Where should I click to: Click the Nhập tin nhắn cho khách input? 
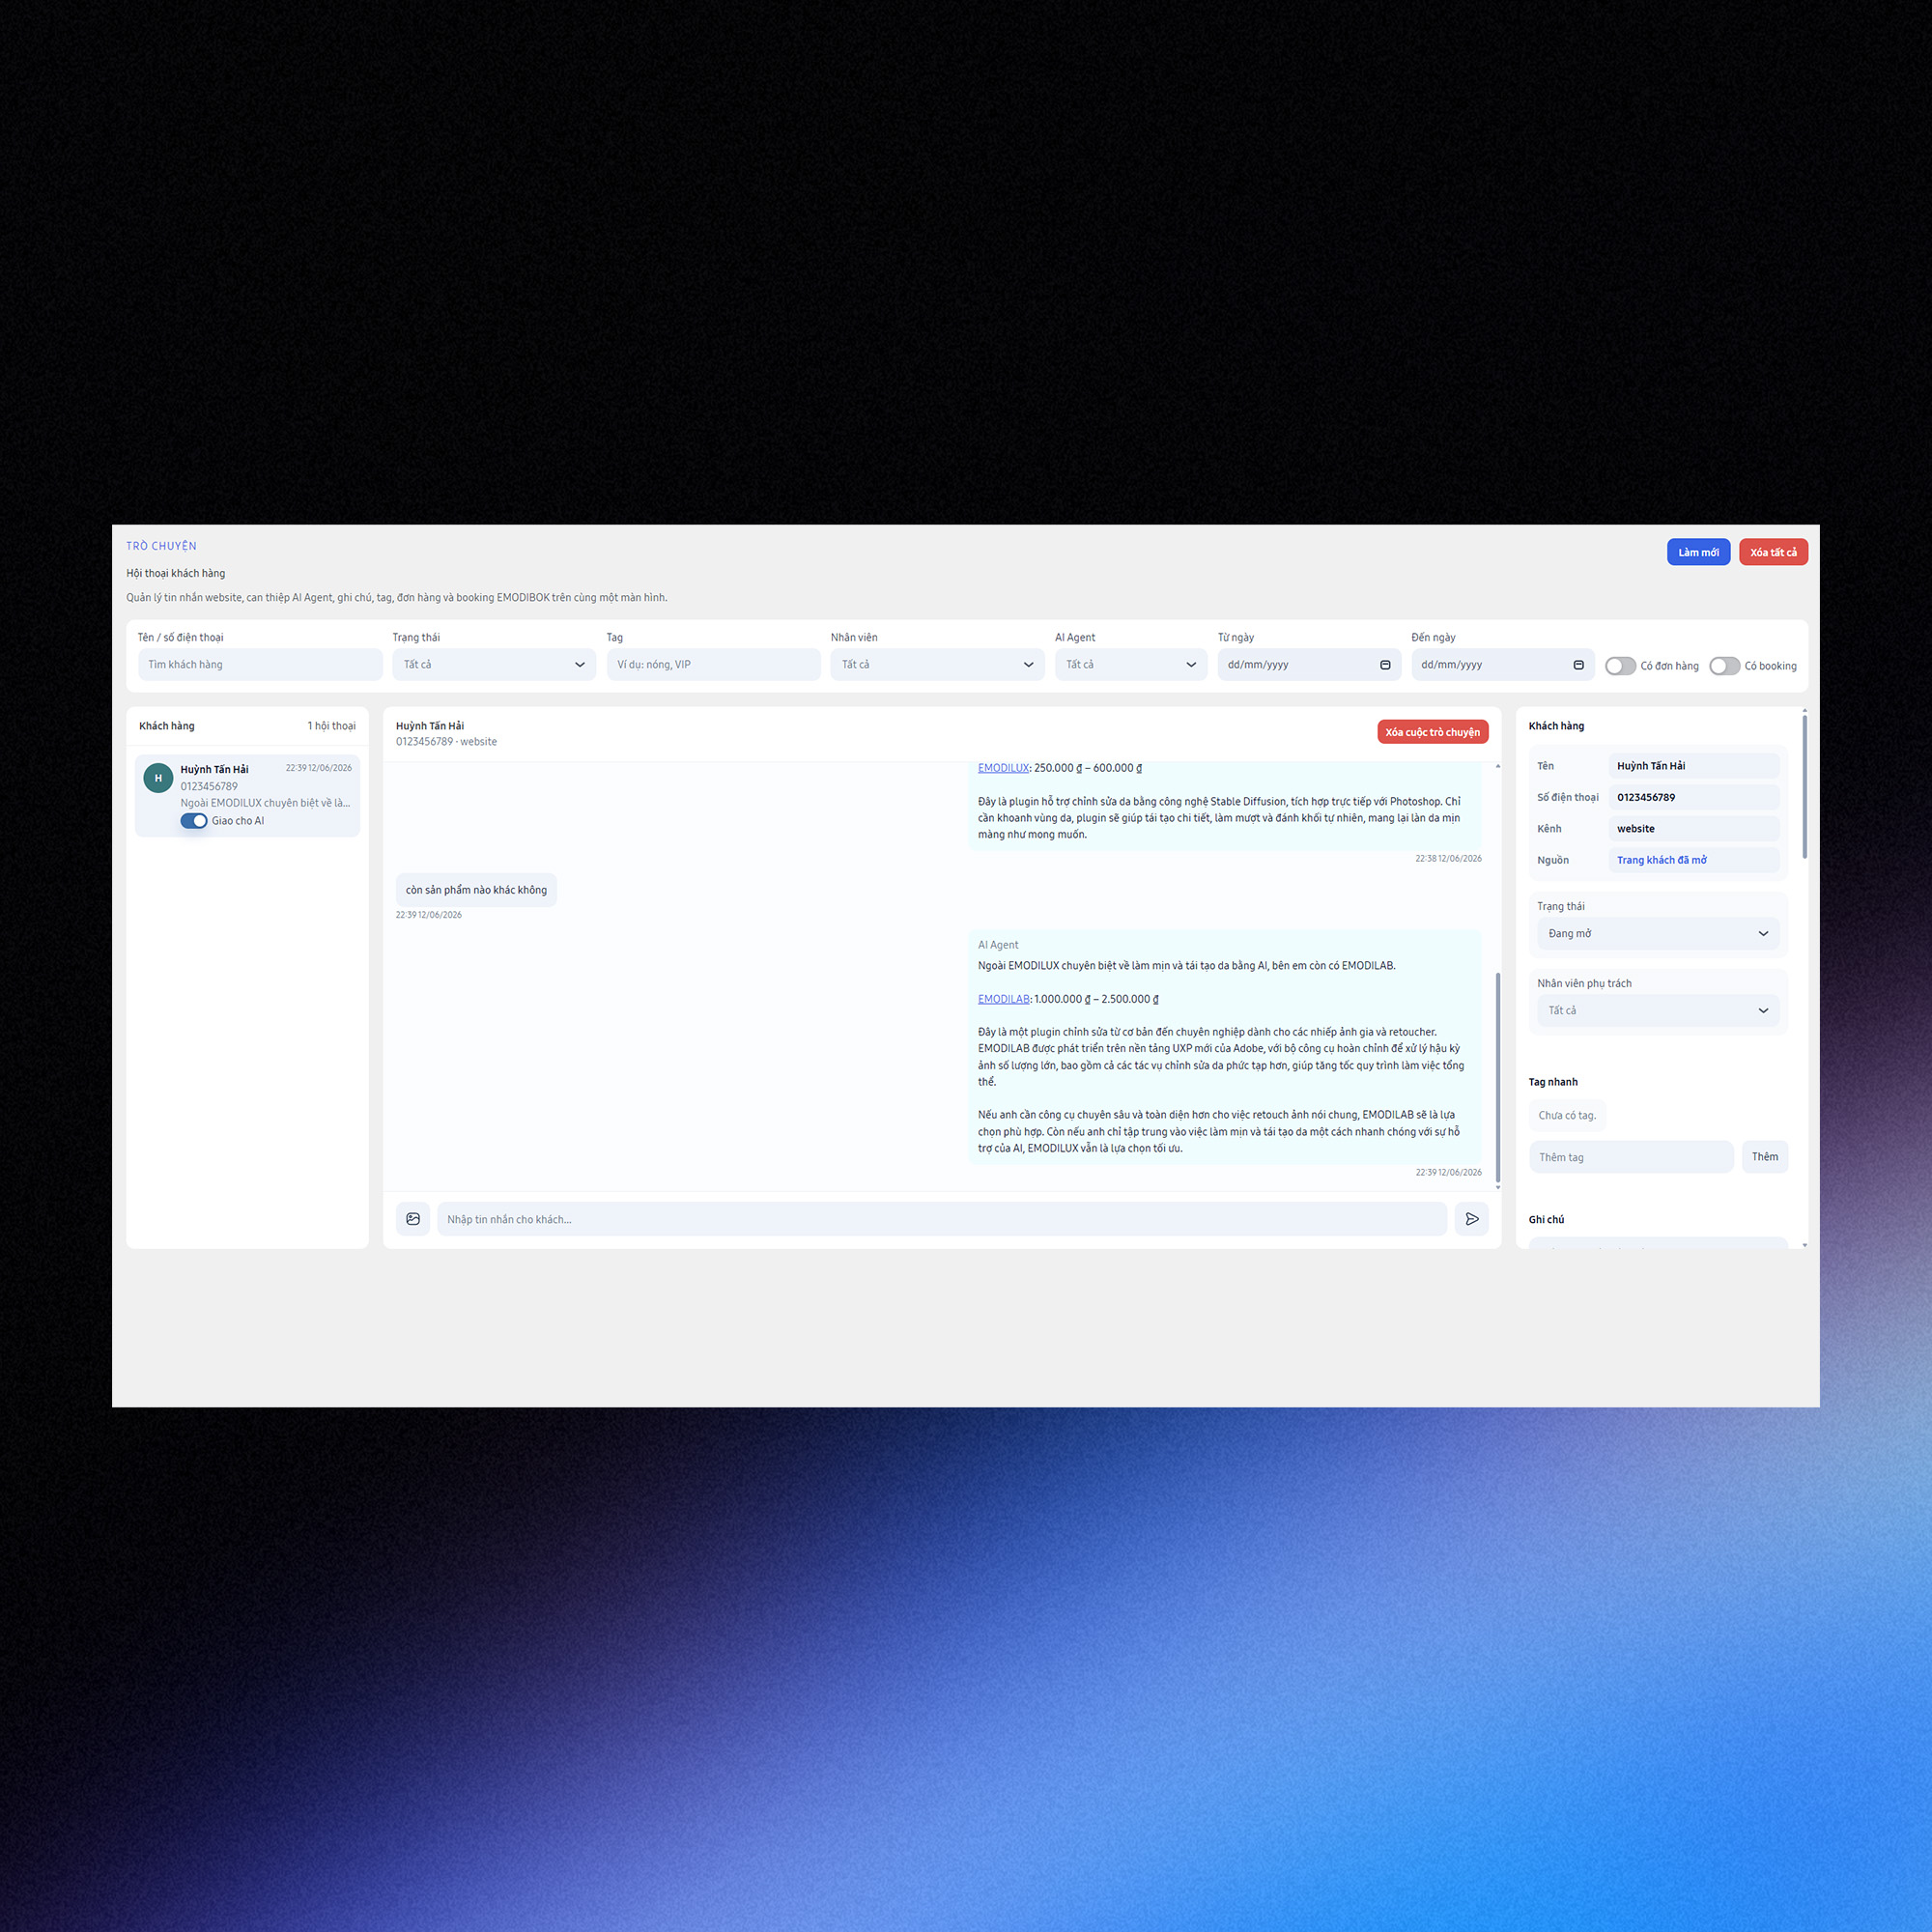[941, 1219]
